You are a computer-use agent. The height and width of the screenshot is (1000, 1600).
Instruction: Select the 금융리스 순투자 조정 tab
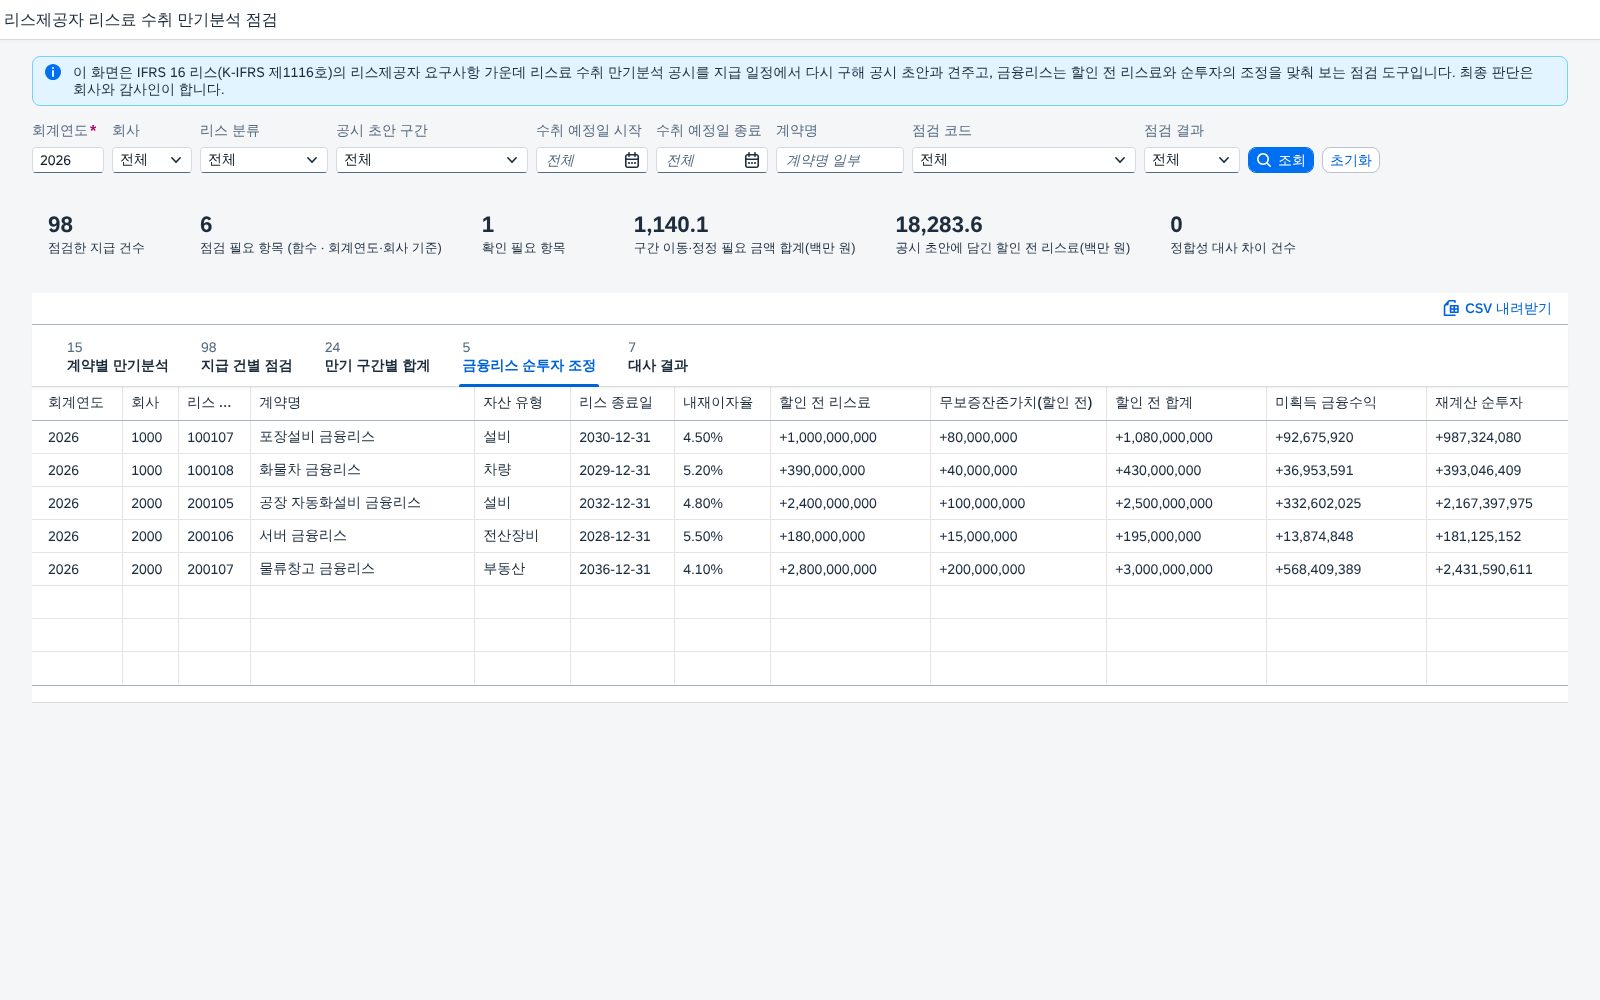pyautogui.click(x=529, y=357)
